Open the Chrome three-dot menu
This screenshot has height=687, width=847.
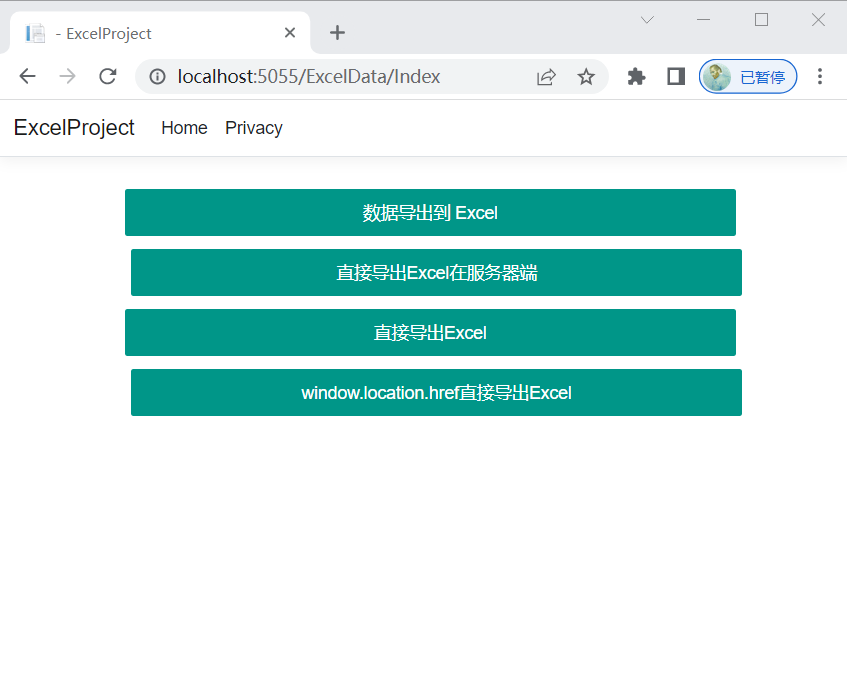tap(819, 76)
